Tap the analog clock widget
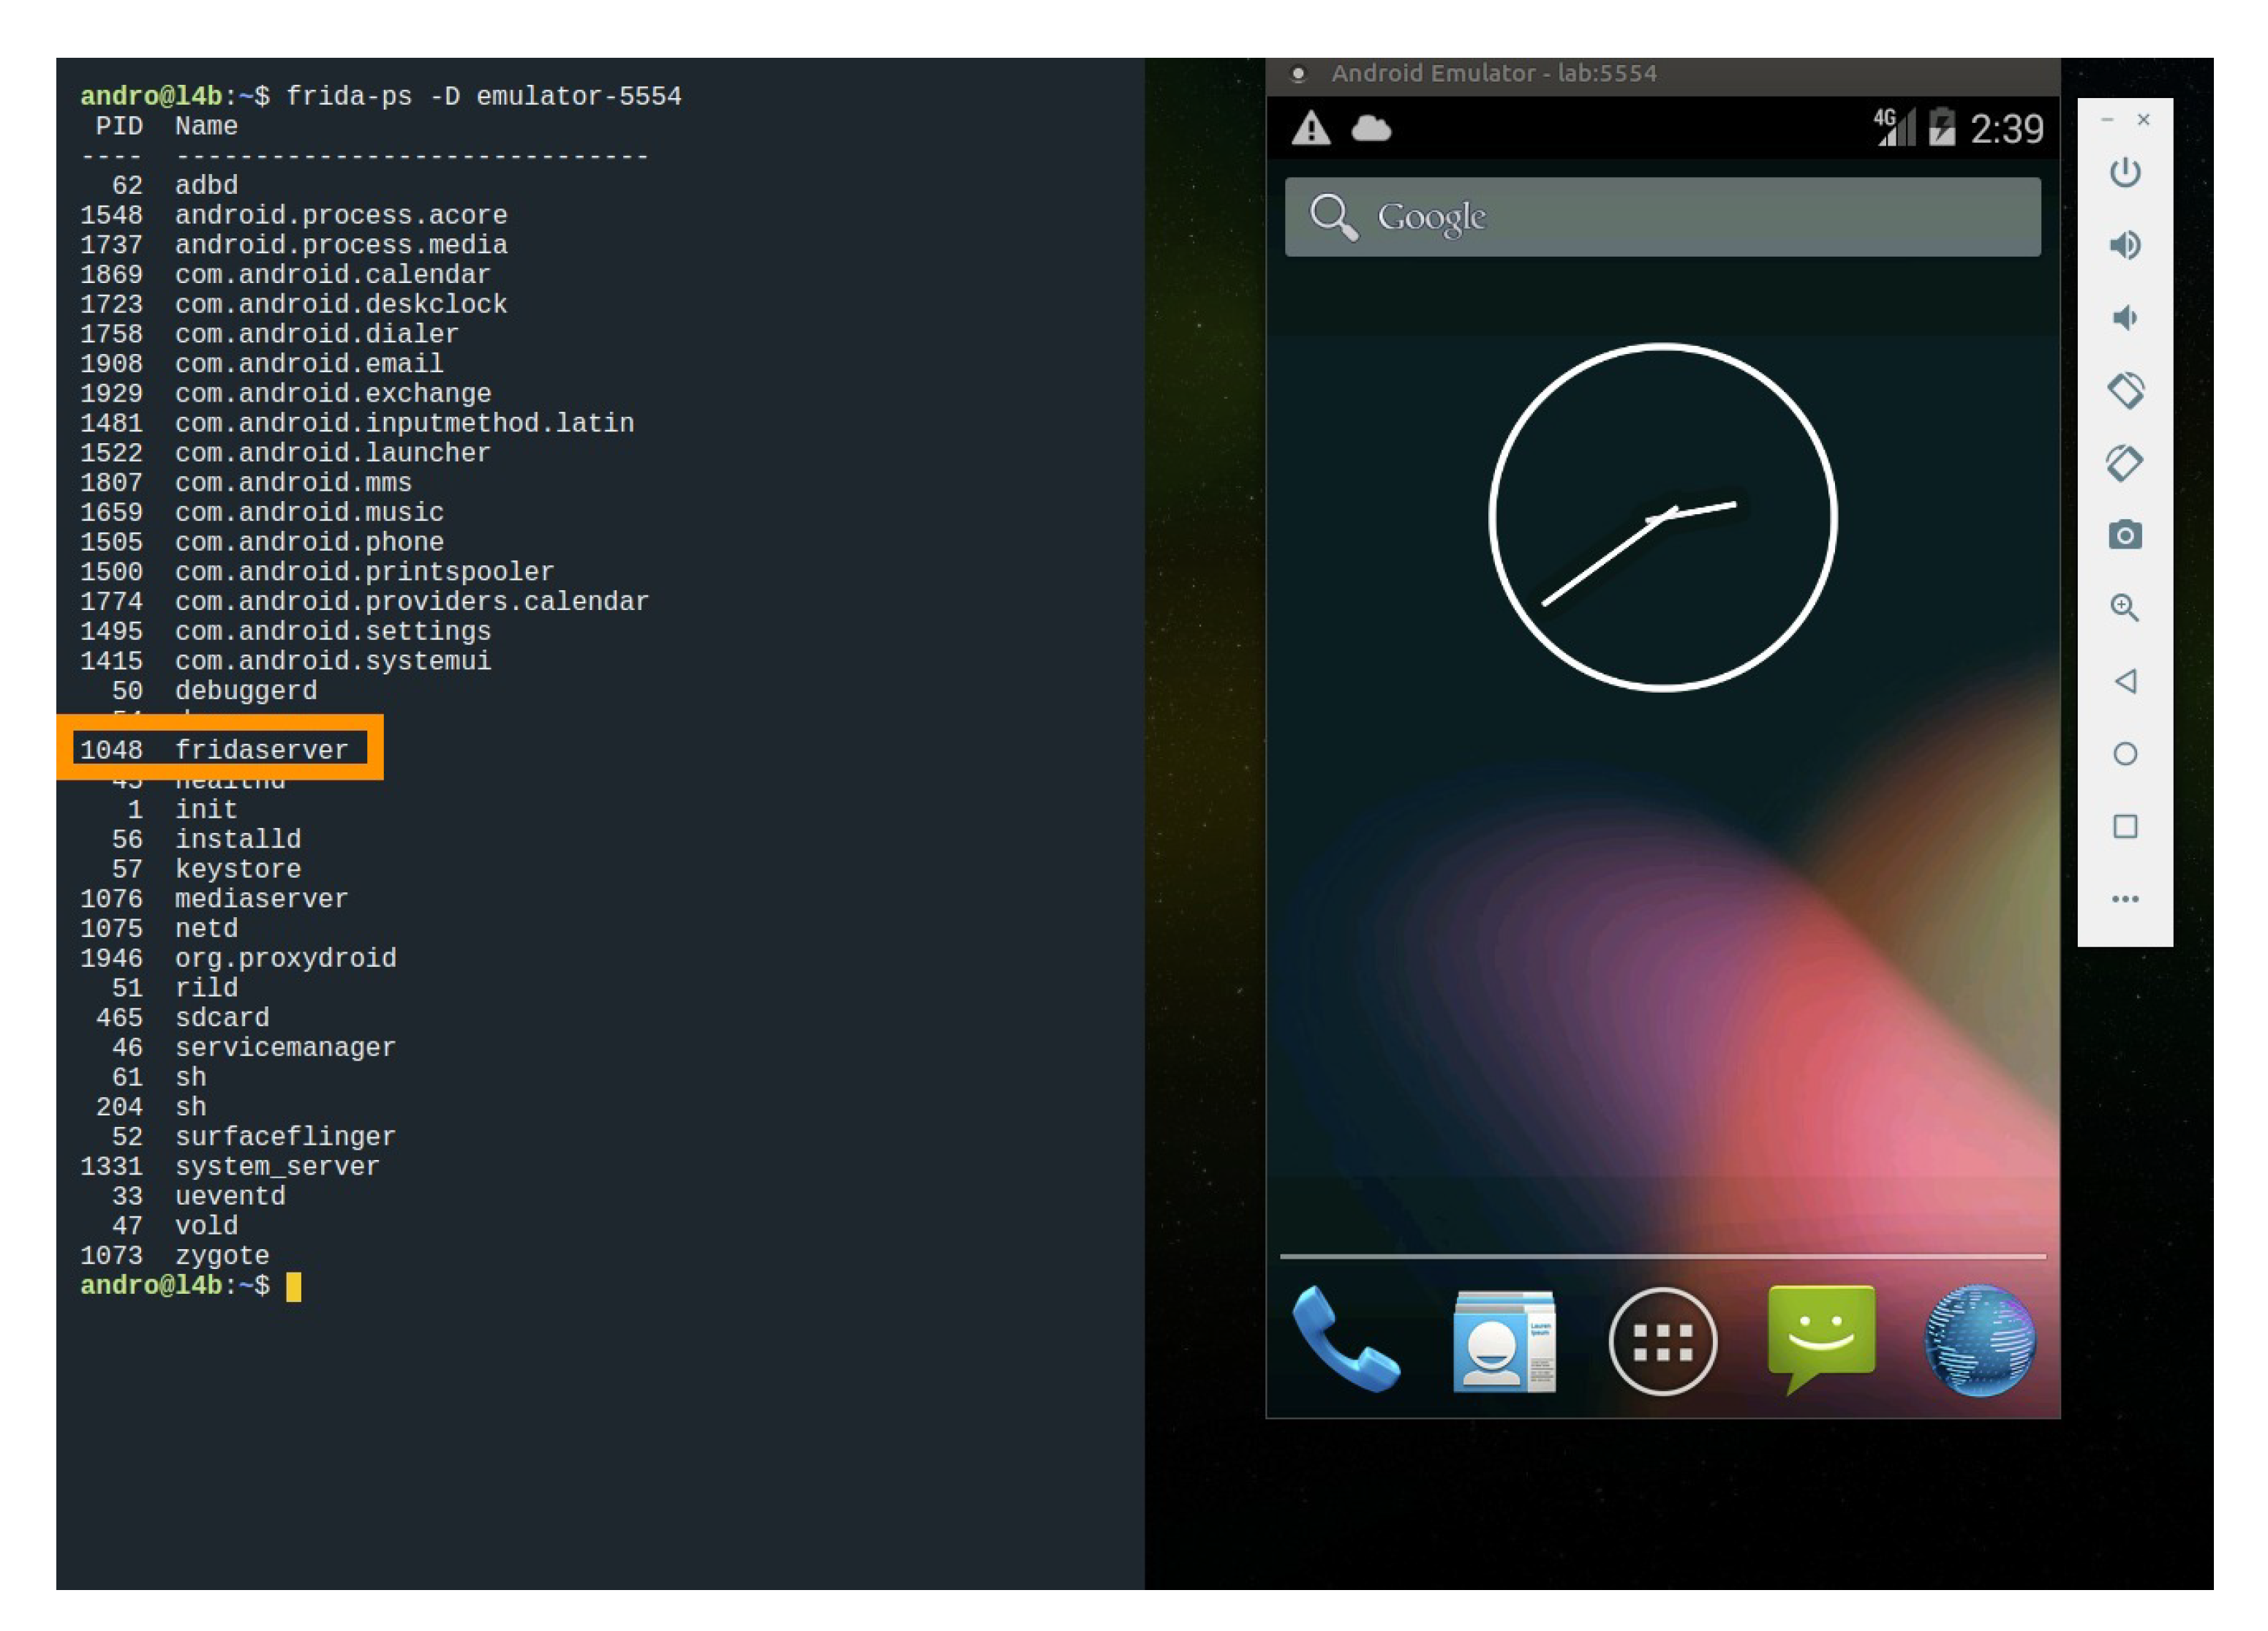 pos(1662,517)
